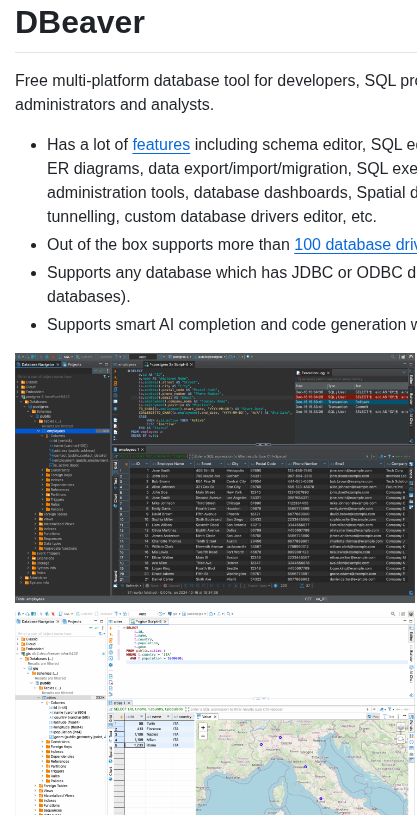Click the text "administrators and analysts."

(x=114, y=104)
